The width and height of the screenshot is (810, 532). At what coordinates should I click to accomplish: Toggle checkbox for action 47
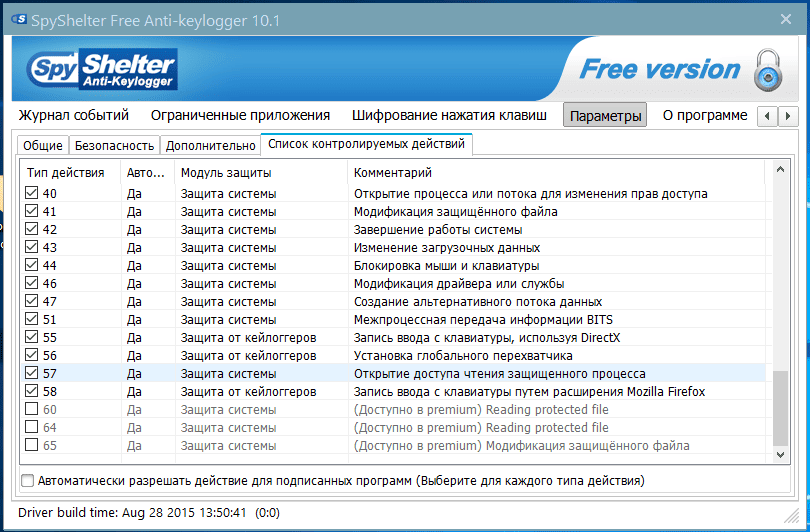pyautogui.click(x=32, y=301)
